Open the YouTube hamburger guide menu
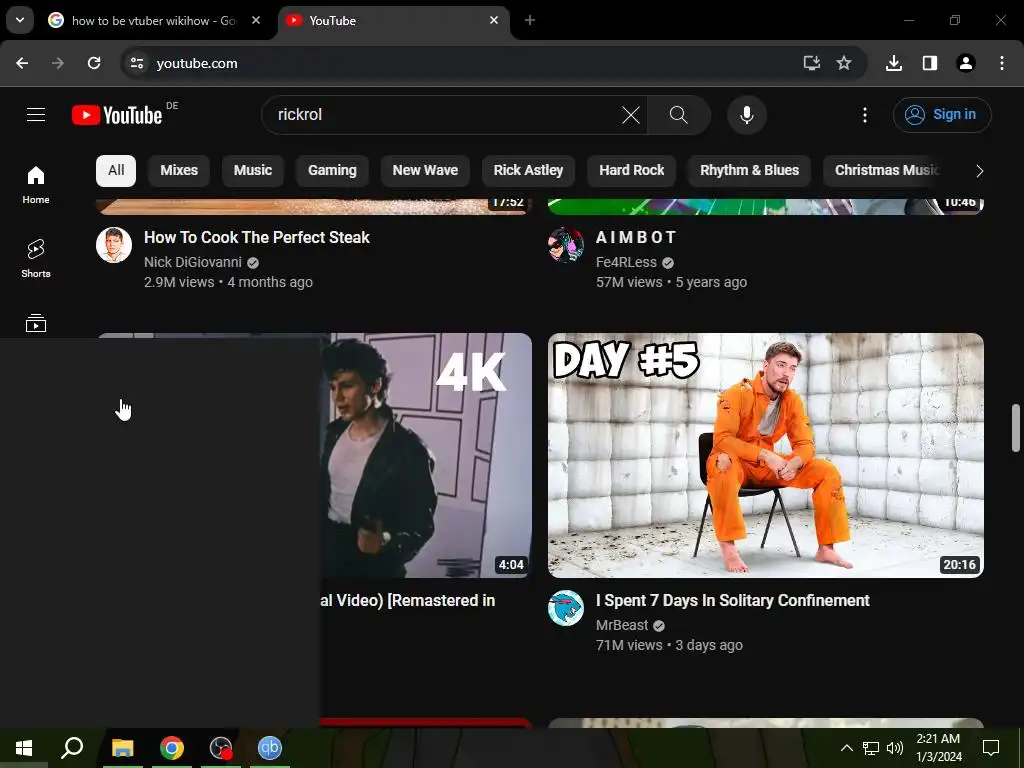Image resolution: width=1024 pixels, height=768 pixels. (36, 115)
